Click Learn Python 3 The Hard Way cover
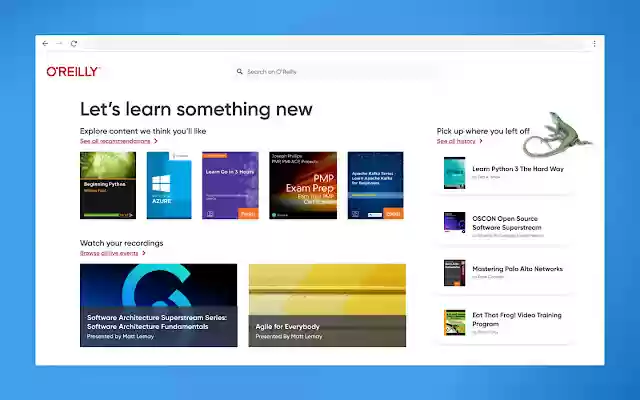Image resolution: width=640 pixels, height=400 pixels. [454, 173]
